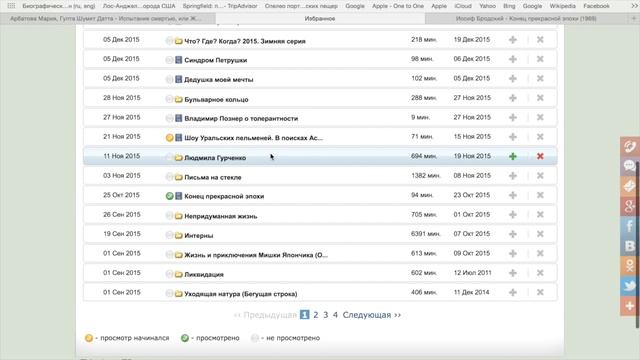Screen dimensions: 640x360
Task: Click the green plus icon in Людмила Гурченко row
Action: click(x=513, y=156)
